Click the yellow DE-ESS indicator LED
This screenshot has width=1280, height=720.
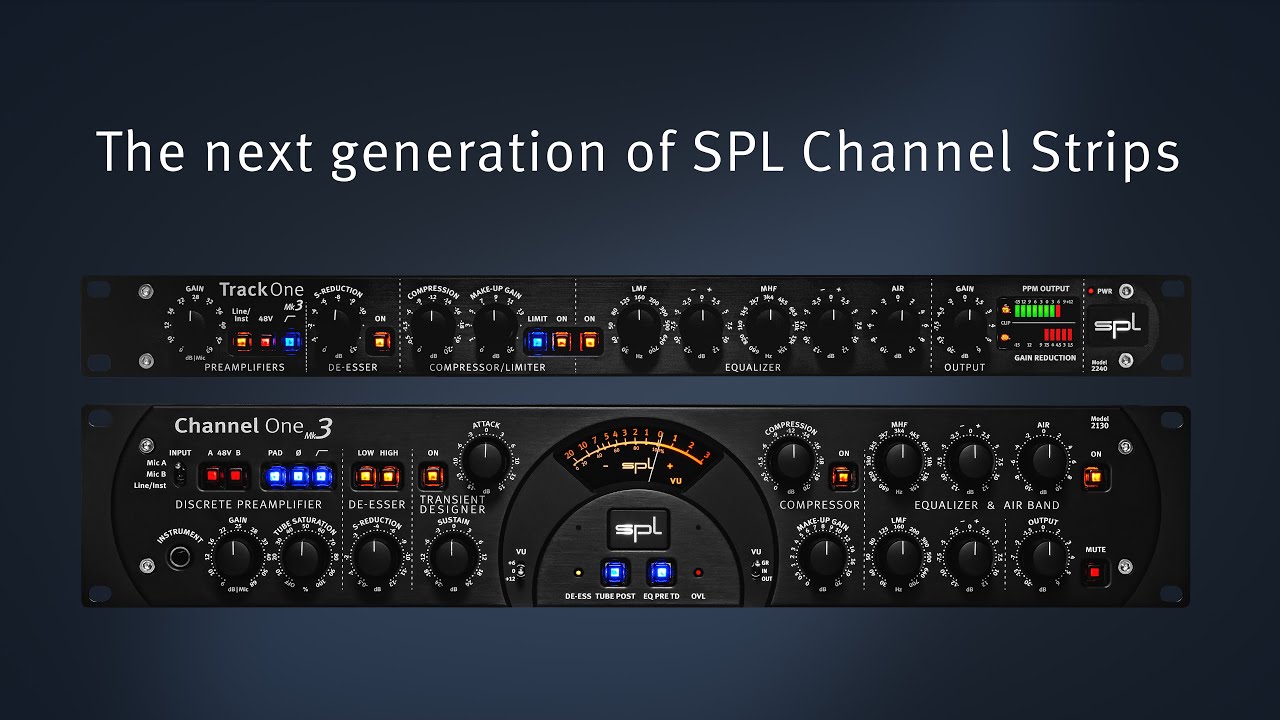pyautogui.click(x=578, y=573)
